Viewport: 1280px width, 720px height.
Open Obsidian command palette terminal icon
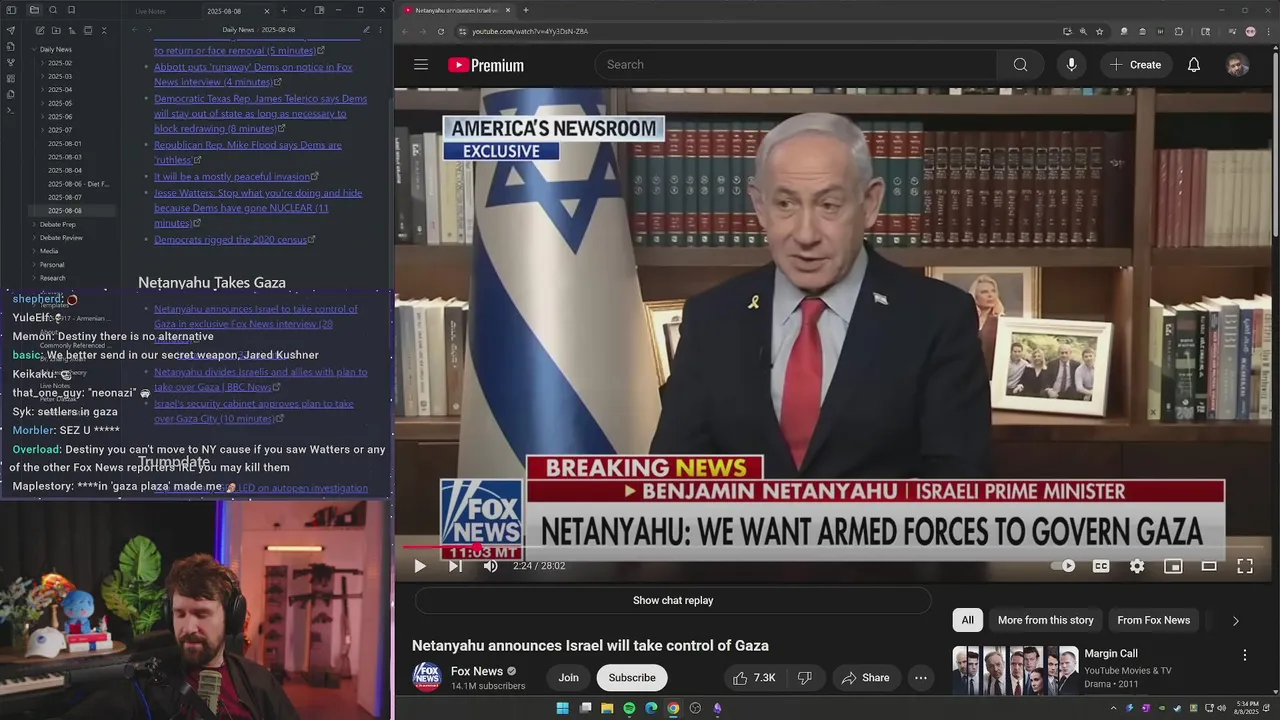(11, 110)
